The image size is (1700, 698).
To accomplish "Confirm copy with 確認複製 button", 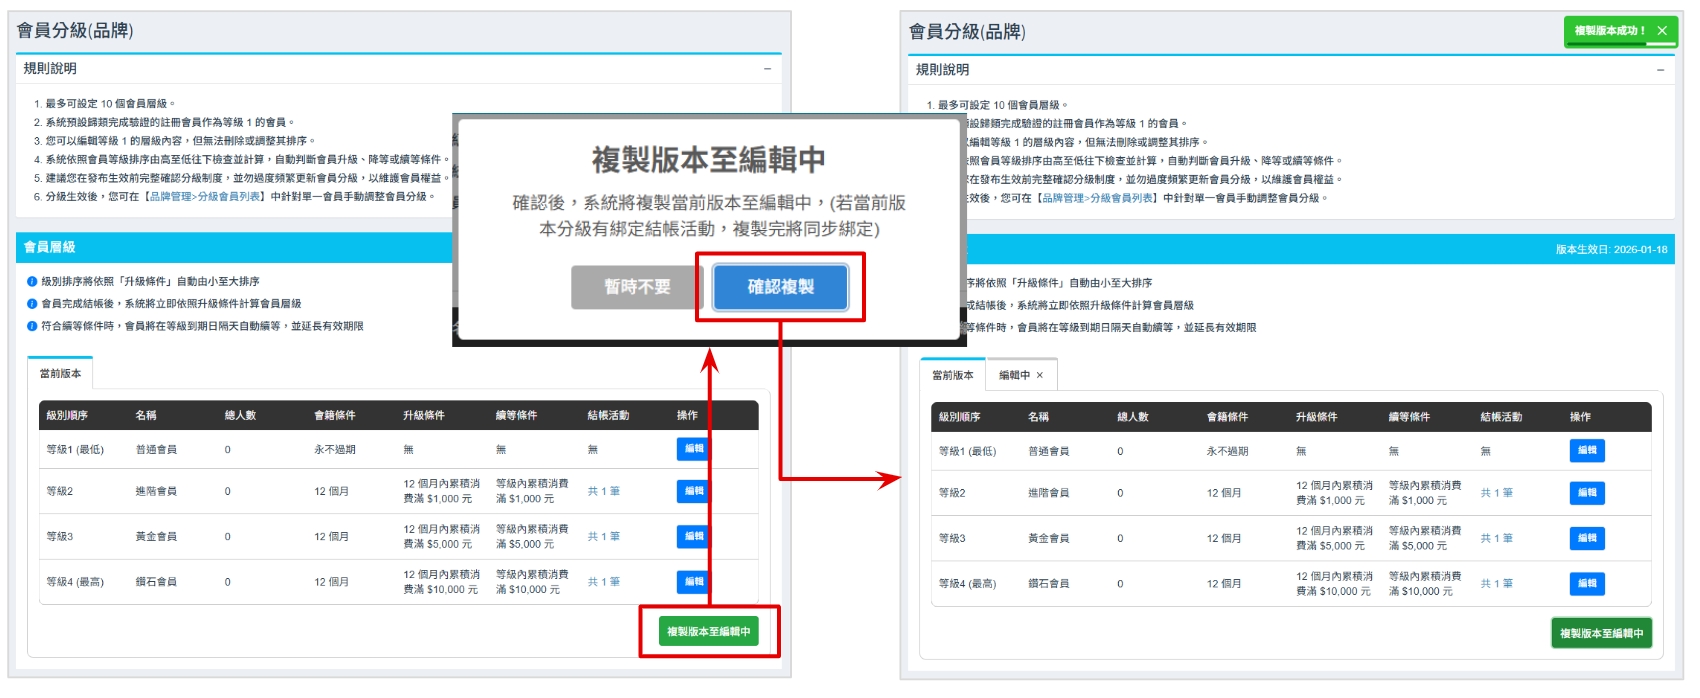I will [x=780, y=287].
